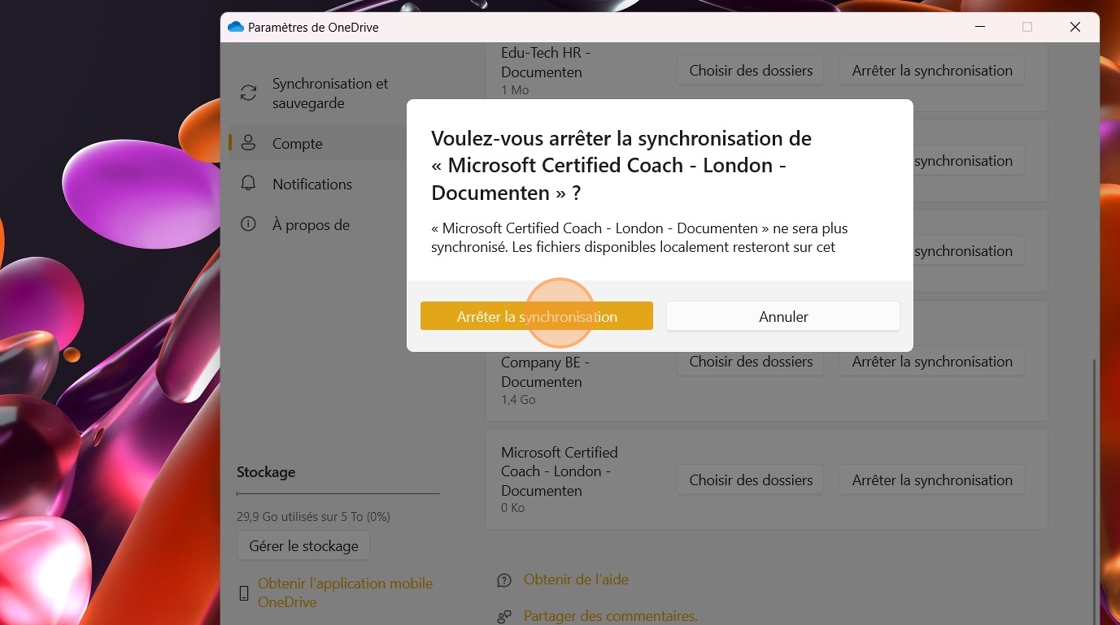The height and width of the screenshot is (625, 1120).
Task: Click Gérer le stockage button
Action: [x=304, y=546]
